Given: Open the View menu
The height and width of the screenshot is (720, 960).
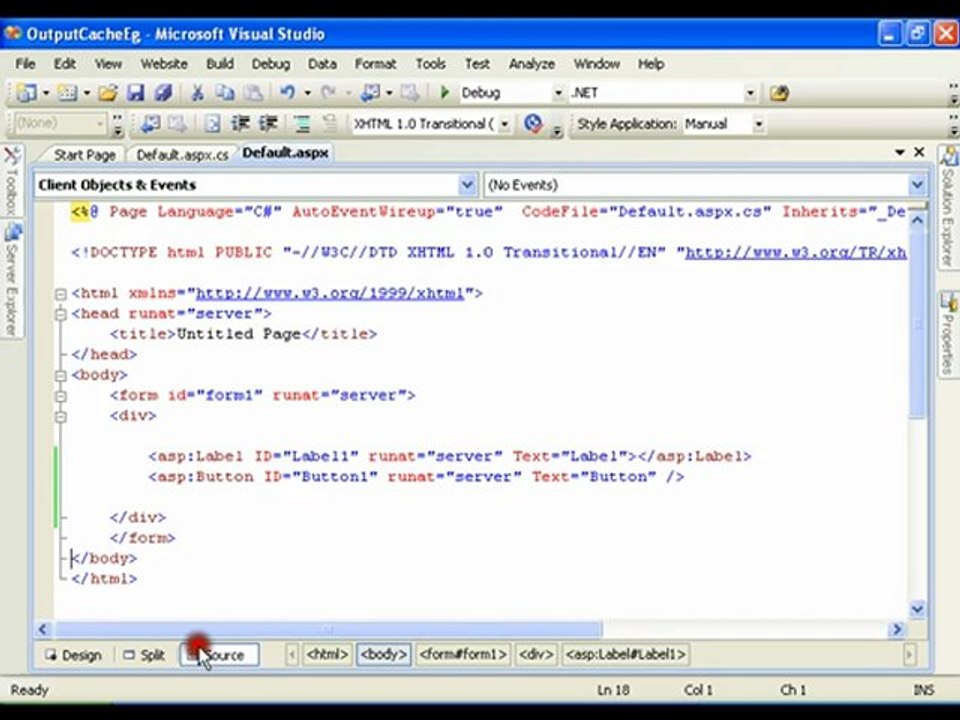Looking at the screenshot, I should pos(108,64).
